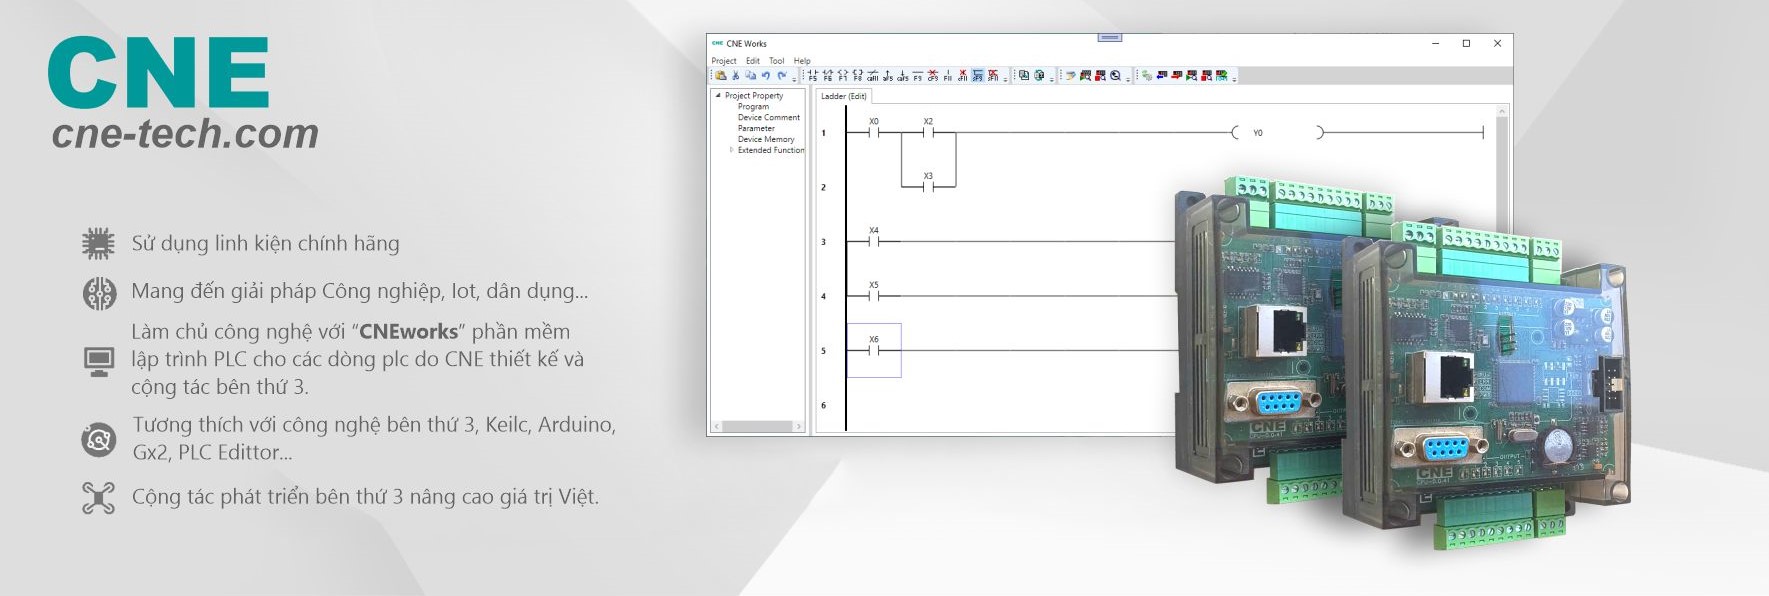
Task: Click the yellow note comment icon
Action: click(x=1071, y=75)
